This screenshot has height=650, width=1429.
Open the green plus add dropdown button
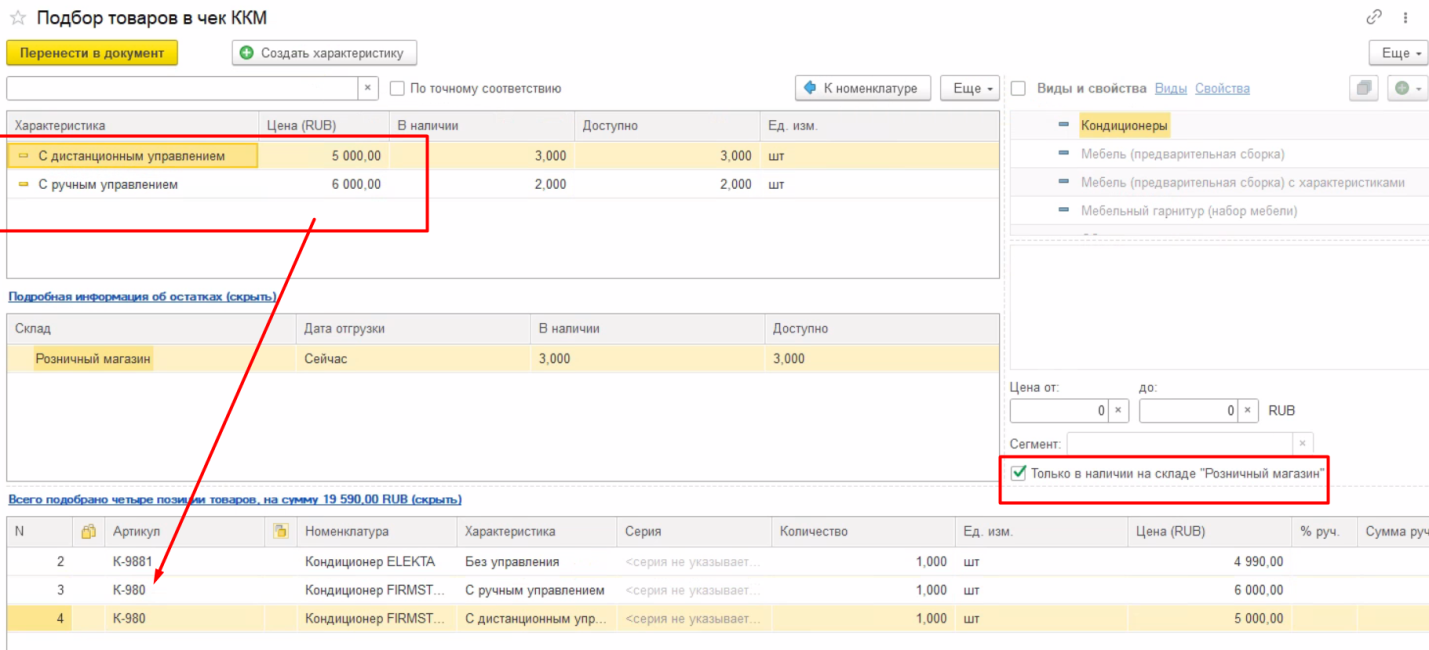[1408, 88]
